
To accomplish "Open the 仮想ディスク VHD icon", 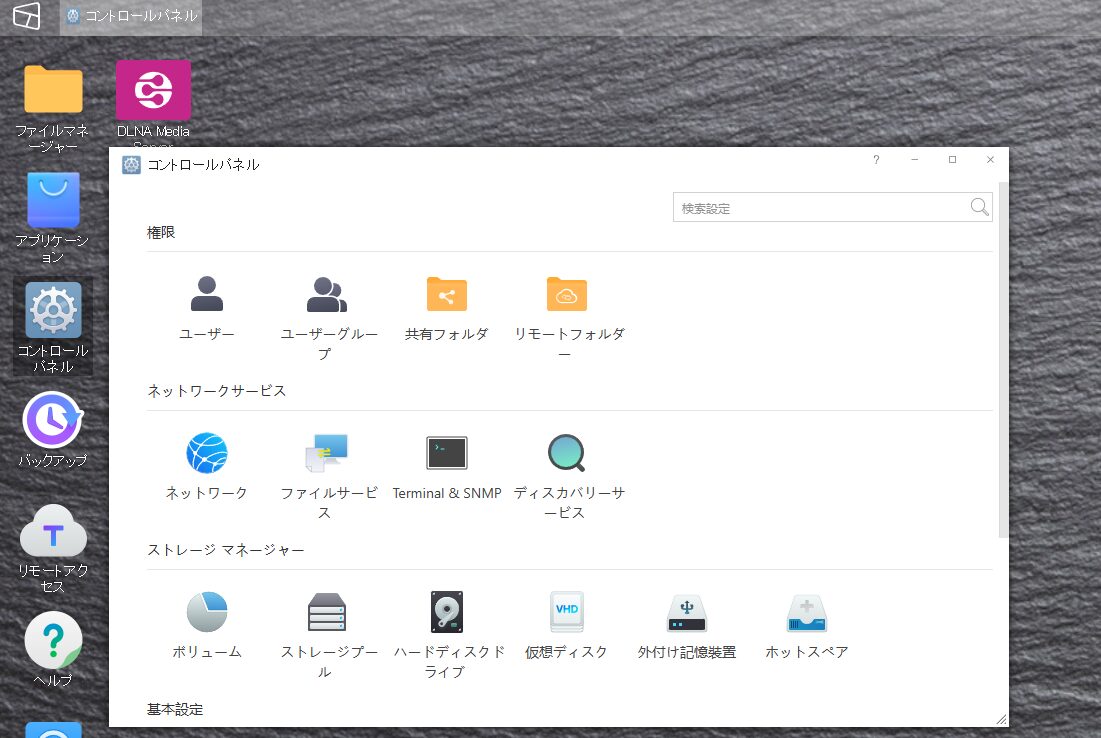I will tap(567, 612).
